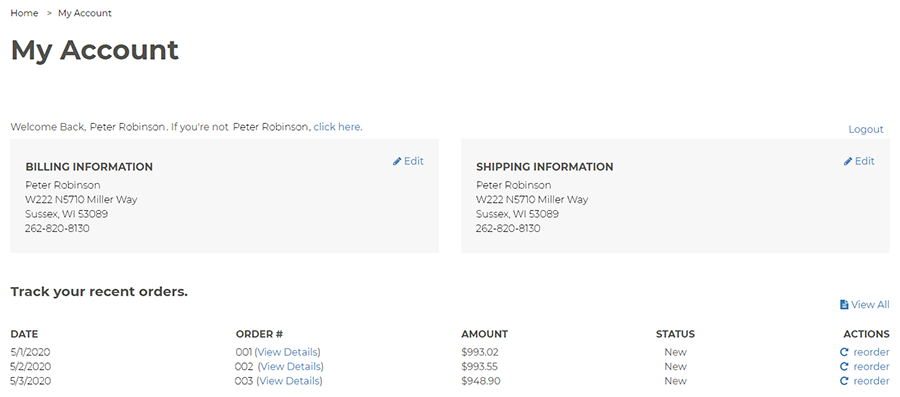900x397 pixels.
Task: Click reorder arrow icon for order 003
Action: click(844, 381)
